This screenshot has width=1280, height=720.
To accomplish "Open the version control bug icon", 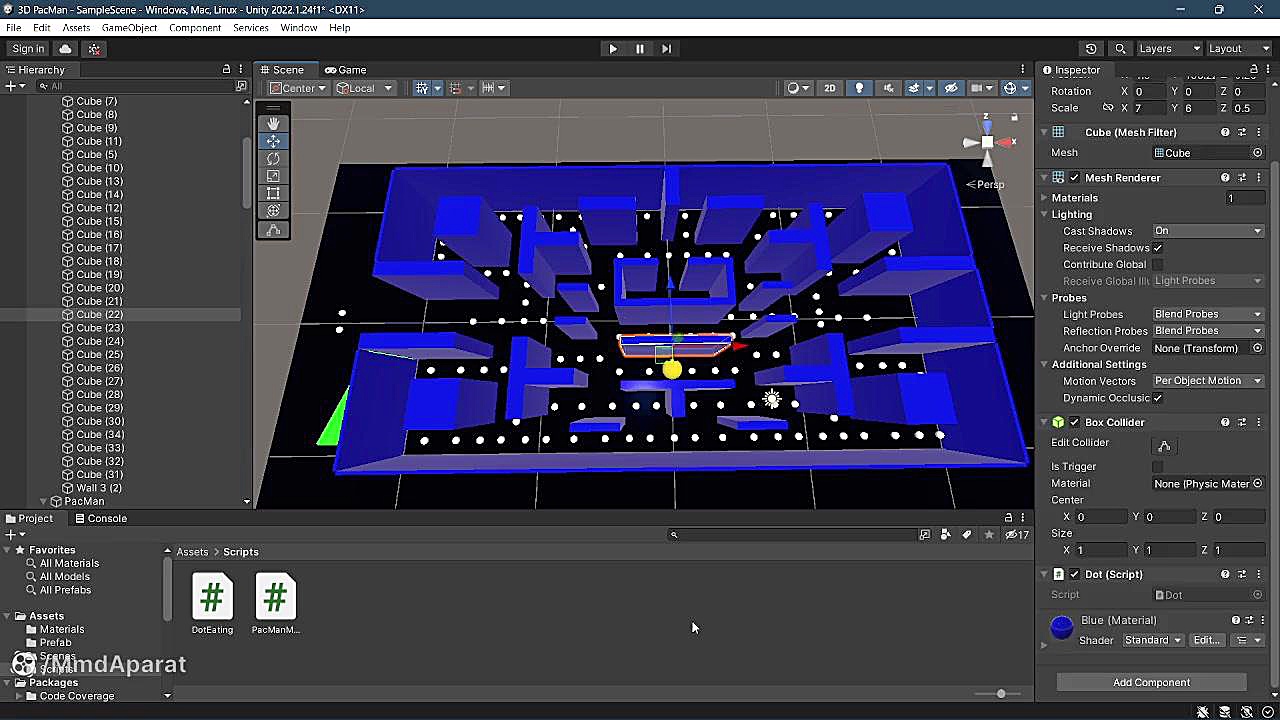I will (x=94, y=49).
